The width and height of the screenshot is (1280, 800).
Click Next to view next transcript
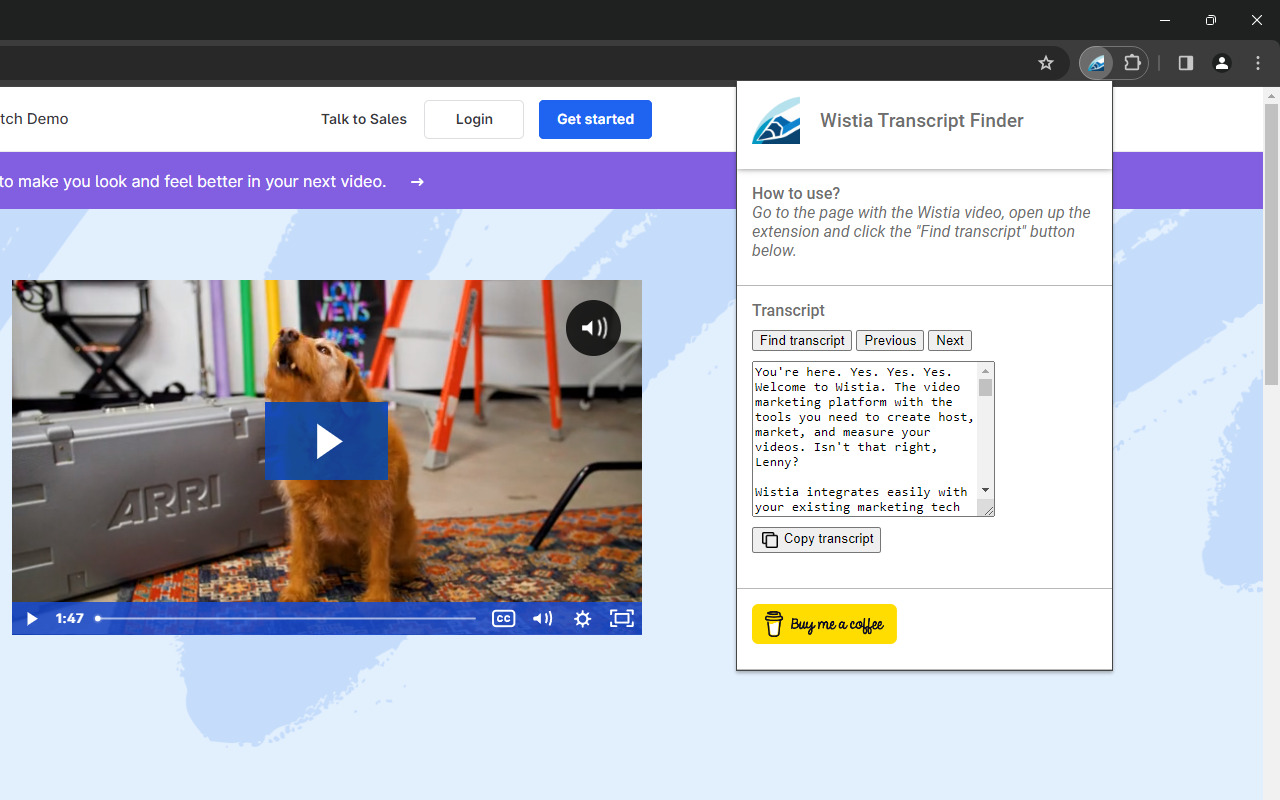949,340
